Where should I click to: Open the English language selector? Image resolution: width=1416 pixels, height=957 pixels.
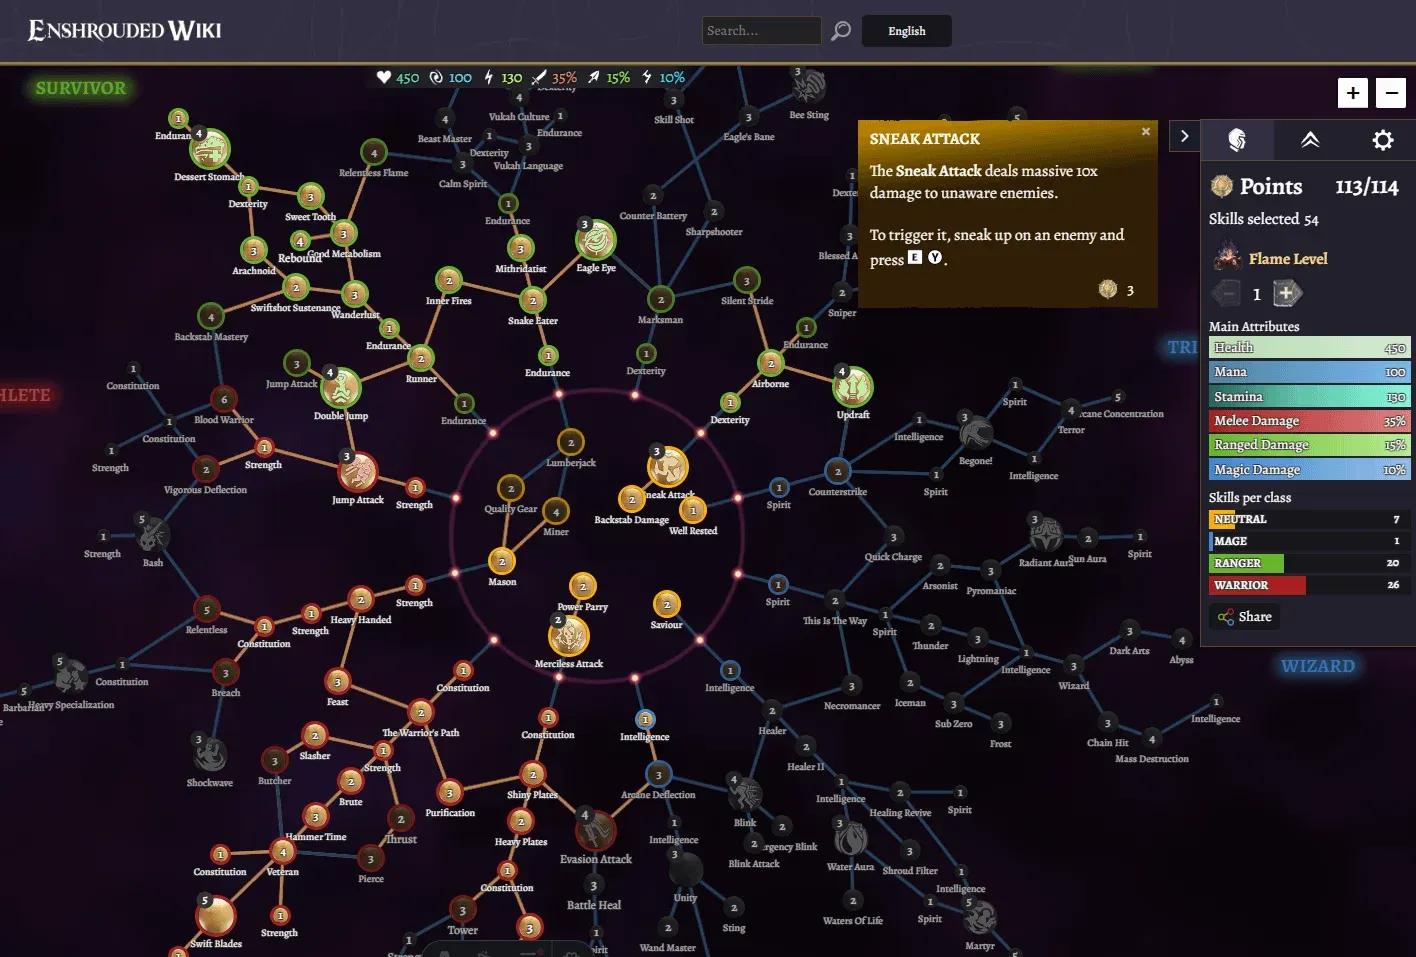(x=906, y=31)
